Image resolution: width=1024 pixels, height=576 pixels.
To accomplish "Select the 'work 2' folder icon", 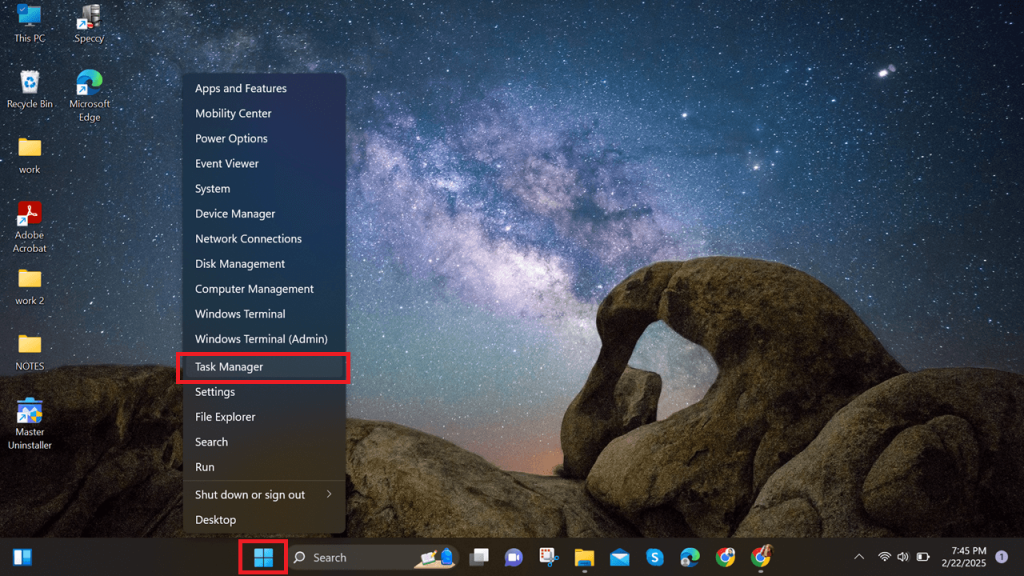I will point(29,287).
